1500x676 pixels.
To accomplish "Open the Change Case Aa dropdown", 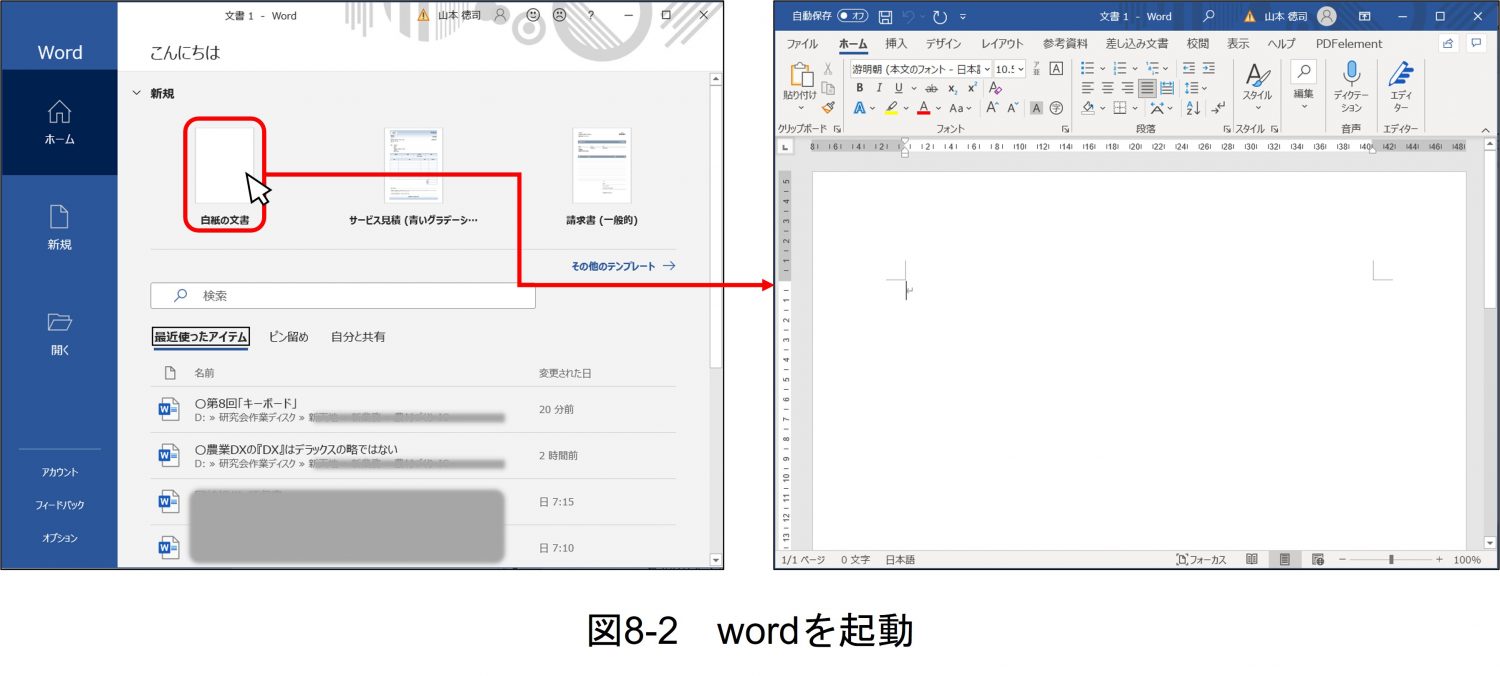I will (x=960, y=108).
